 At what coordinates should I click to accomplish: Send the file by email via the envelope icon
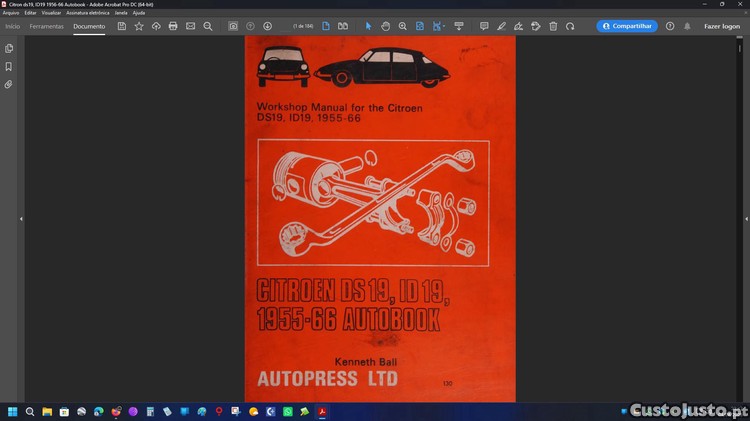pos(190,26)
